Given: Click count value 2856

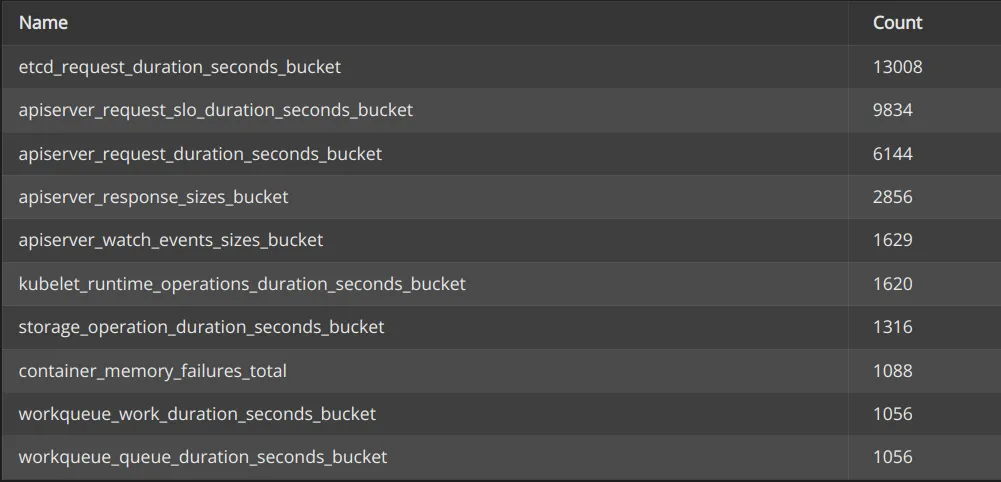Looking at the screenshot, I should point(892,197).
